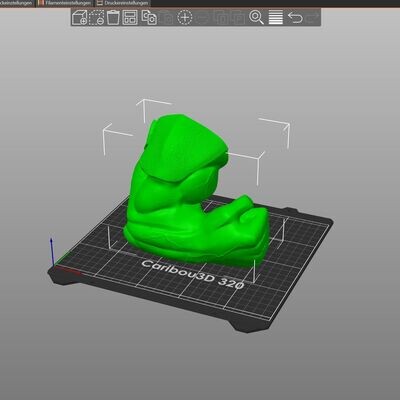Viewport: 400px width, 400px height.
Task: Switch to the Filamenteinstellungen tab
Action: point(64,3)
